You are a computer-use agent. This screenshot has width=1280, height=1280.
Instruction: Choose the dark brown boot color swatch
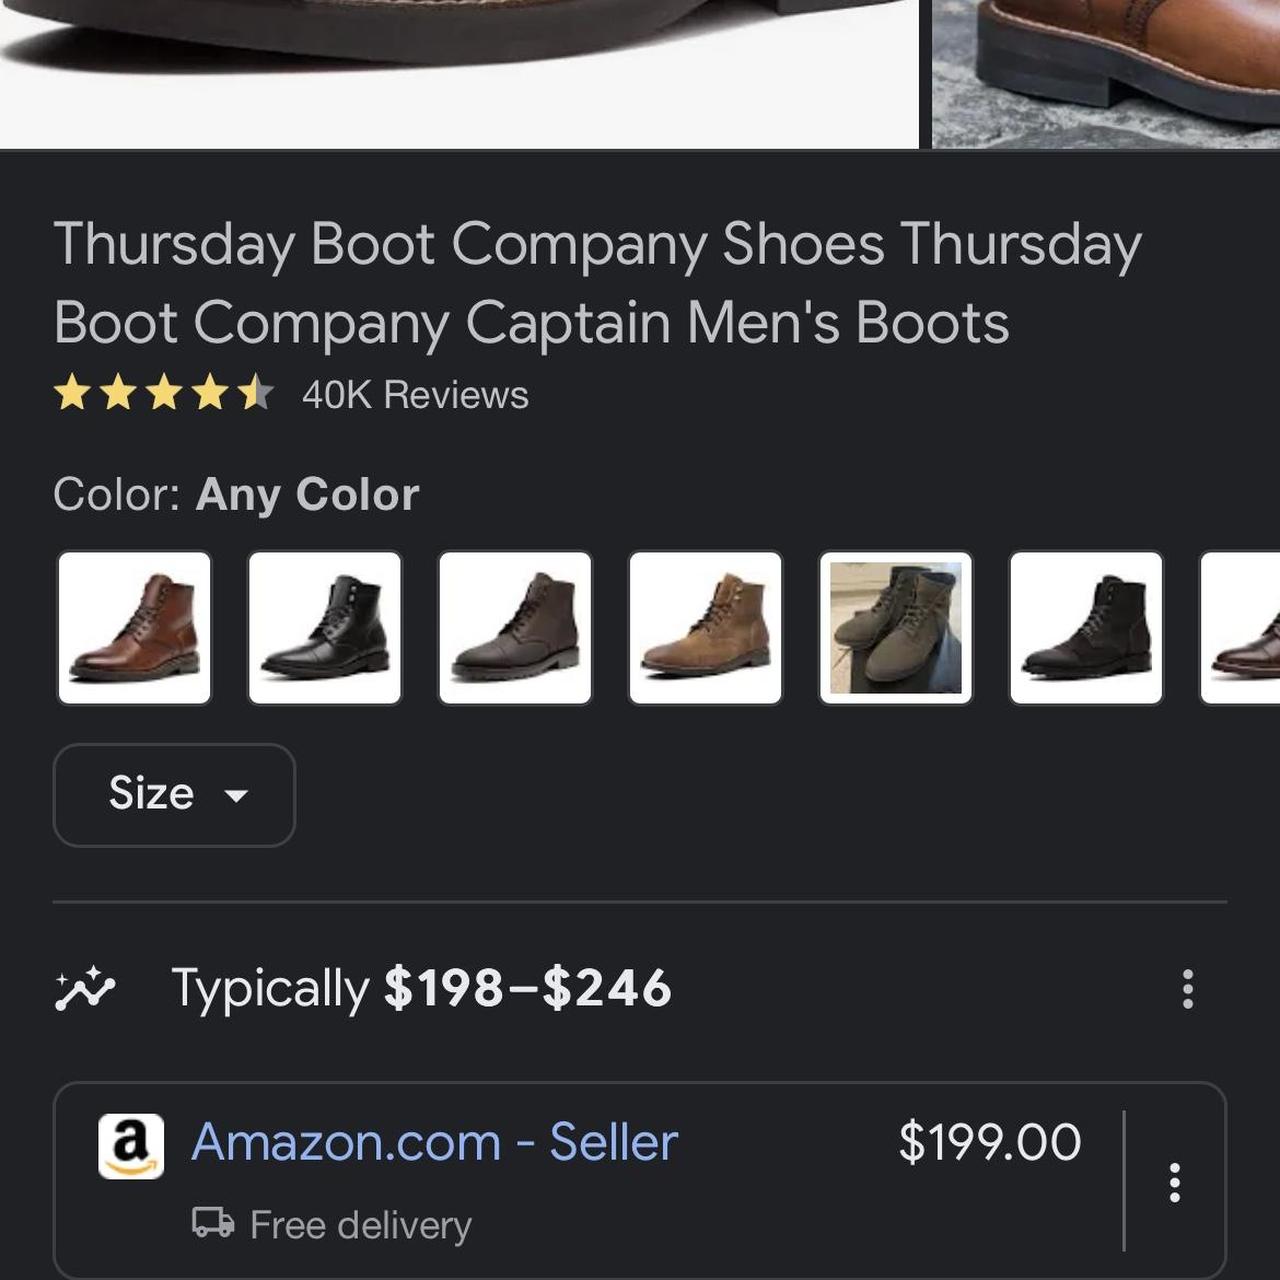[x=515, y=628]
